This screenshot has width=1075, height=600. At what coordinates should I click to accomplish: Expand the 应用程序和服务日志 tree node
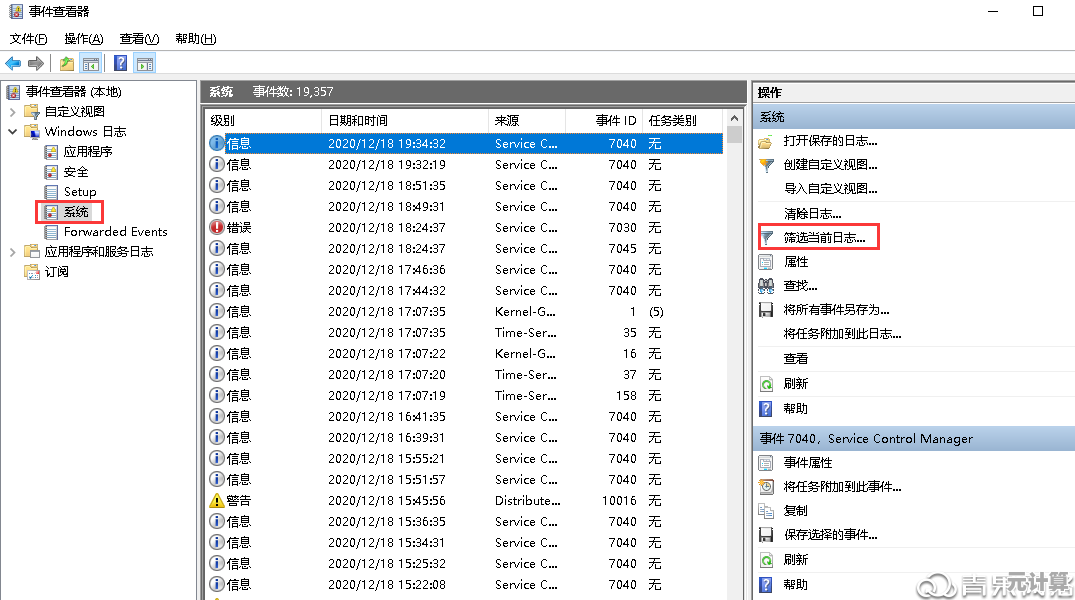13,252
